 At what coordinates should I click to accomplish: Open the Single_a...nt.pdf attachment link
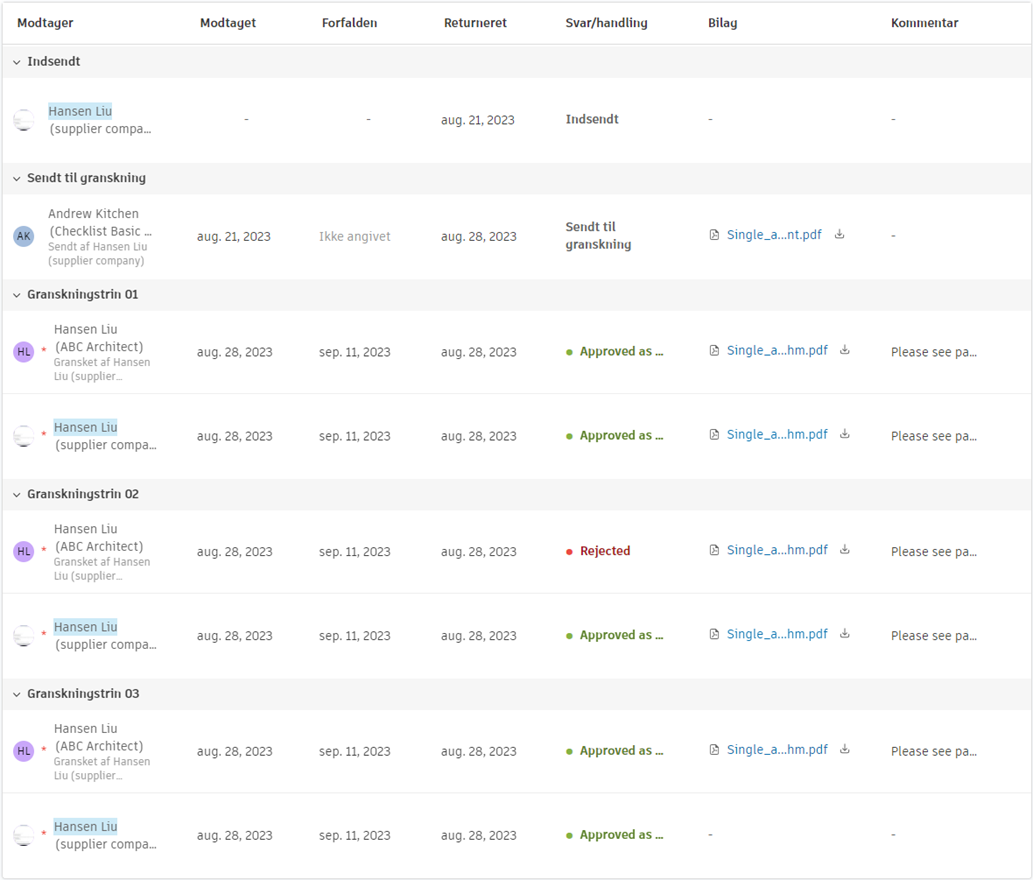pyautogui.click(x=773, y=235)
